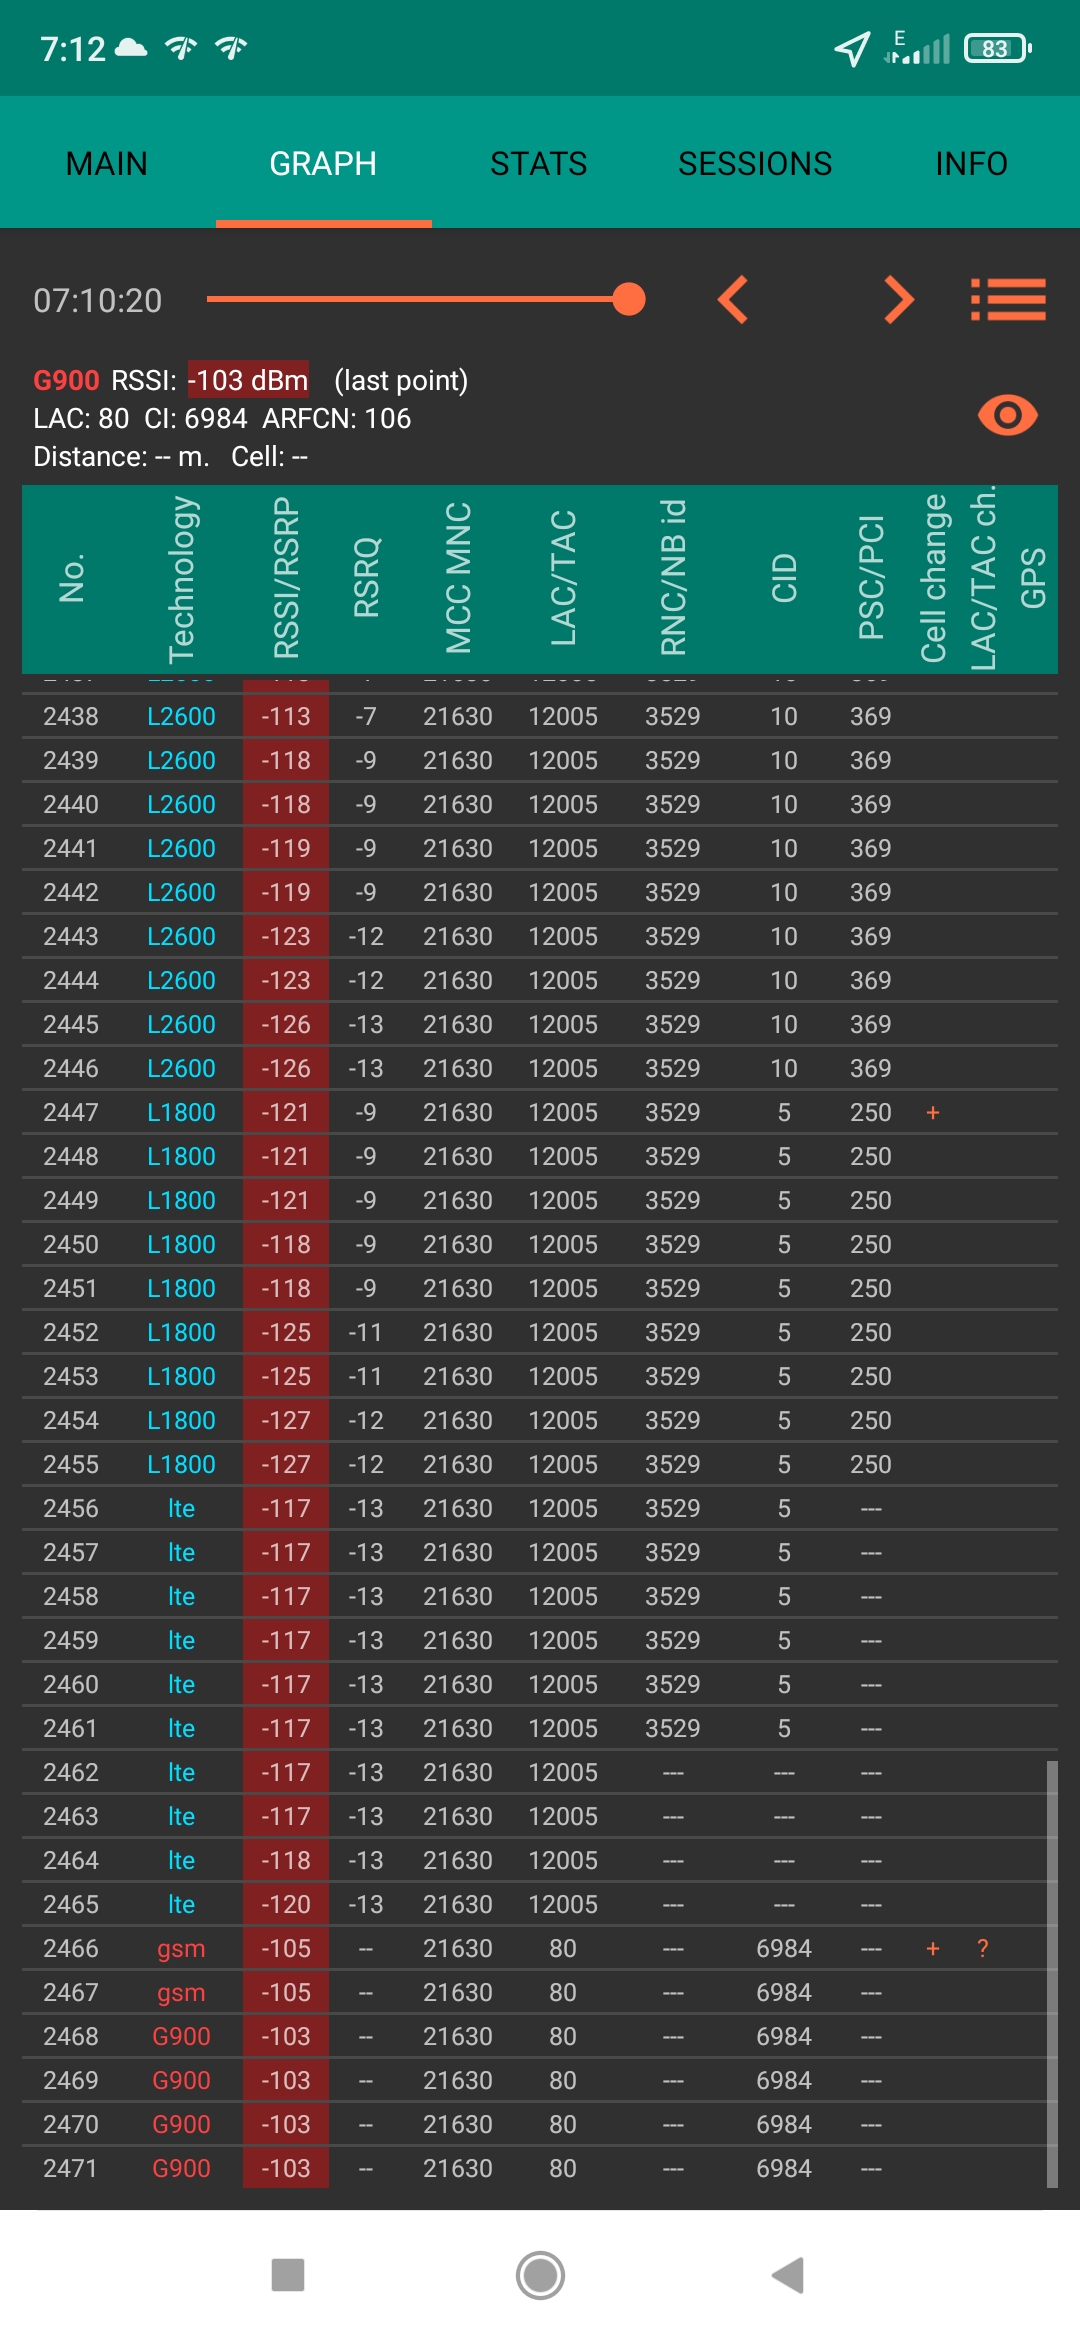
Task: Tap G900 in row 2468
Action: [x=181, y=2036]
